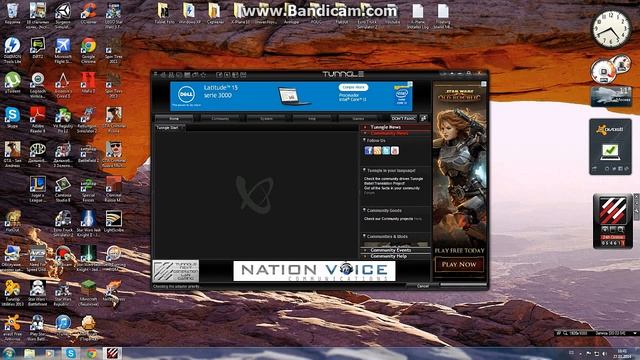Viewport: 640px width, 360px height.
Task: Collapse the Follow Us section
Action: pyautogui.click(x=364, y=140)
